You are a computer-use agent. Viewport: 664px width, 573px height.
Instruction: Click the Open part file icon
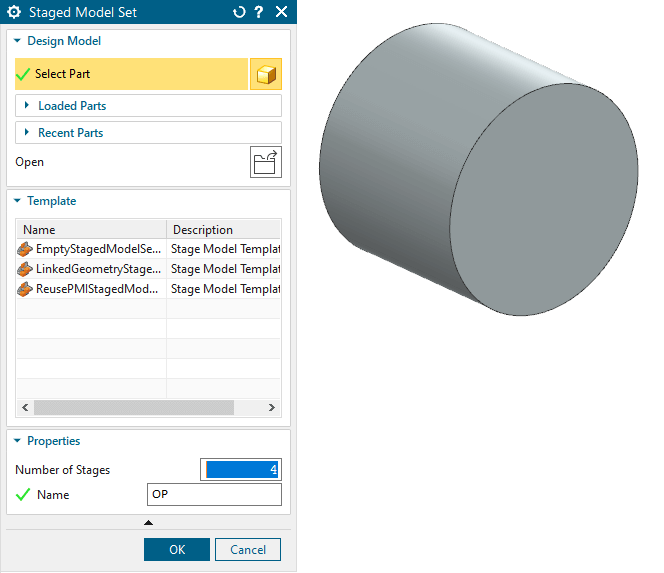266,162
